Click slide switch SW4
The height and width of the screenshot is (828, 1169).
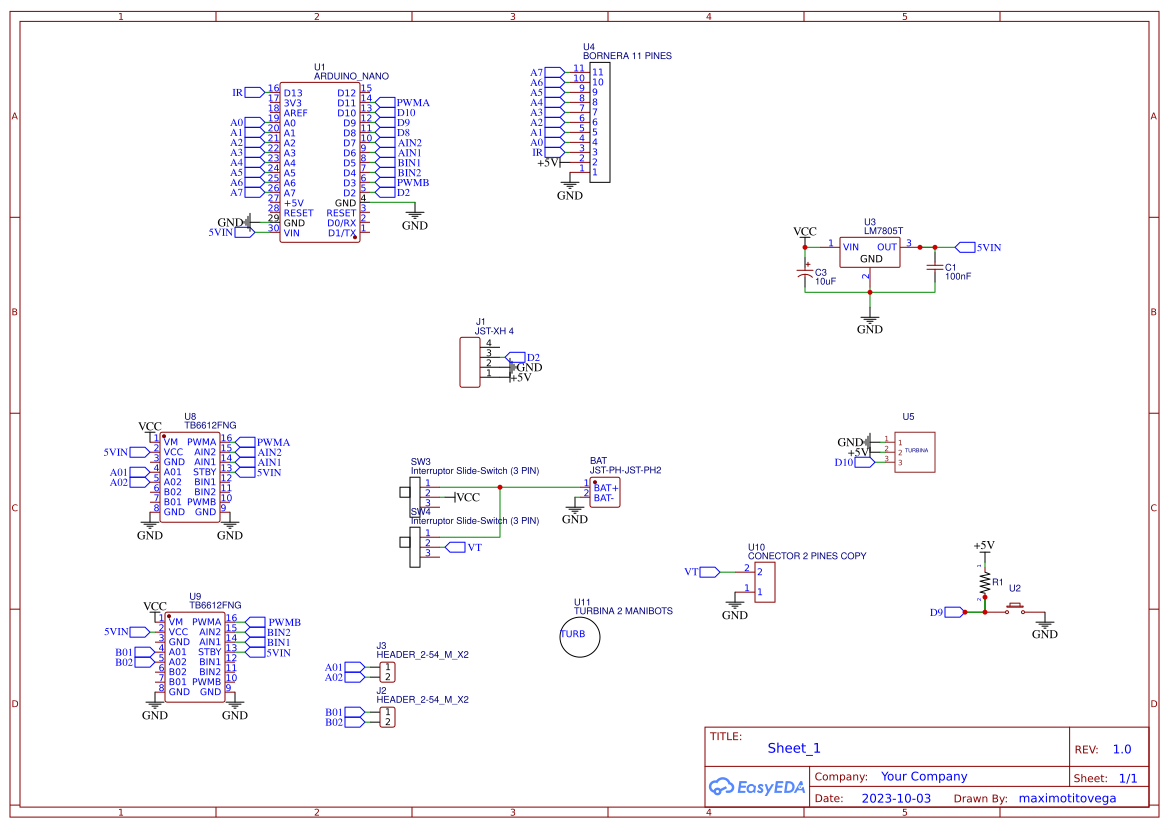click(x=415, y=548)
